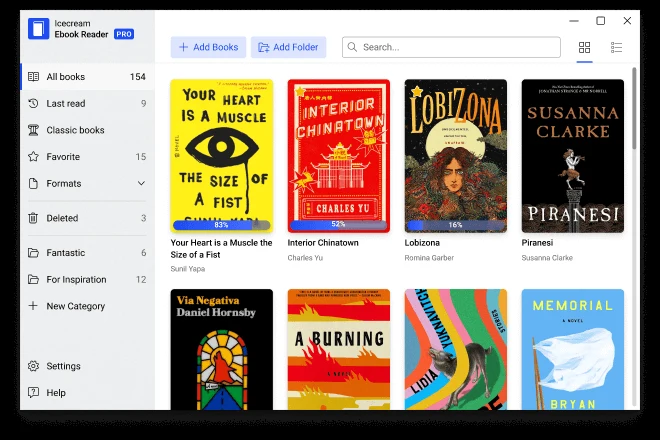The height and width of the screenshot is (440, 660).
Task: Open All books section
Action: tap(88, 77)
